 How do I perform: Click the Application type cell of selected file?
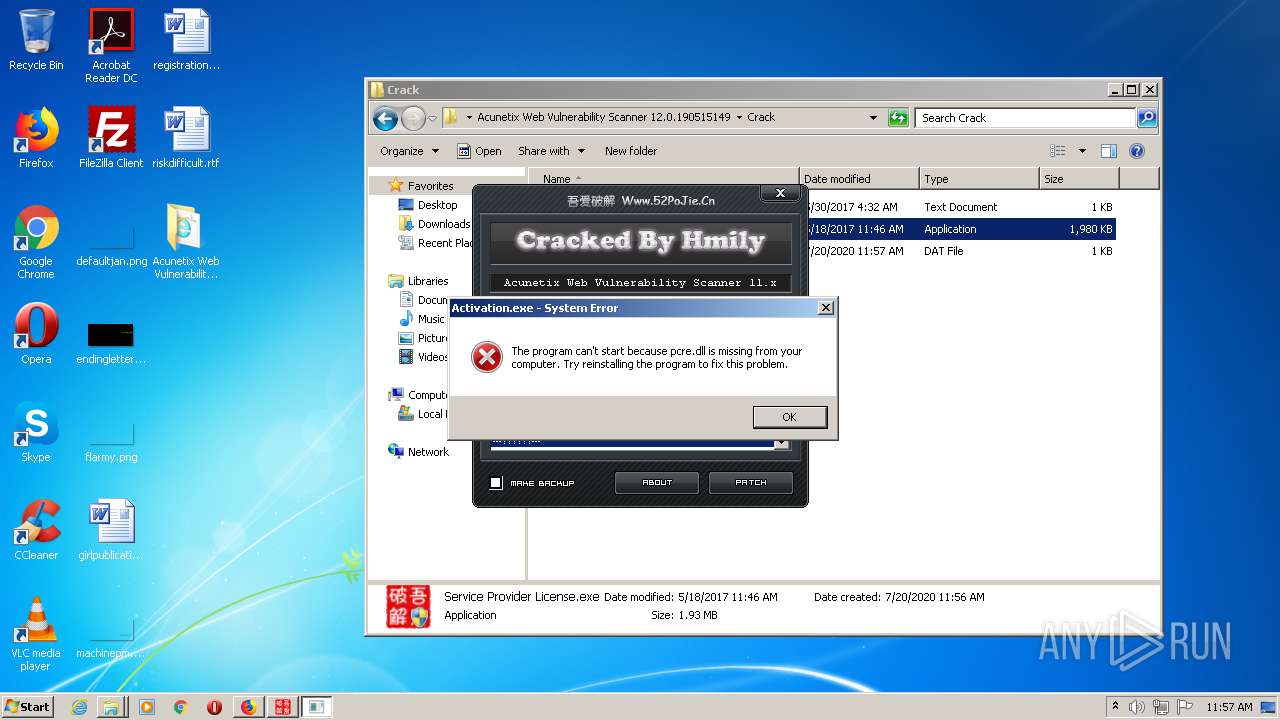coord(950,229)
